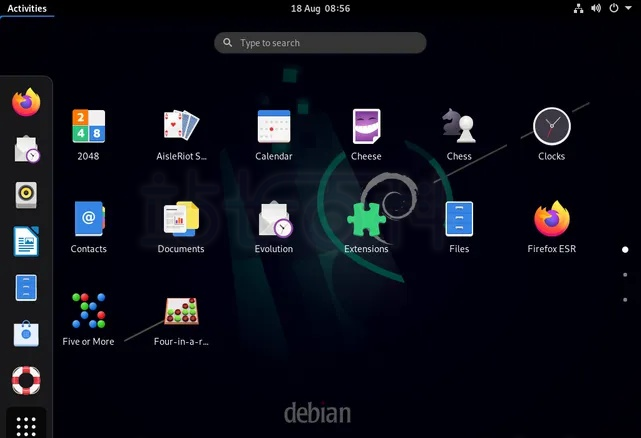Open the Clocks app icon
The image size is (641, 438).
(551, 126)
